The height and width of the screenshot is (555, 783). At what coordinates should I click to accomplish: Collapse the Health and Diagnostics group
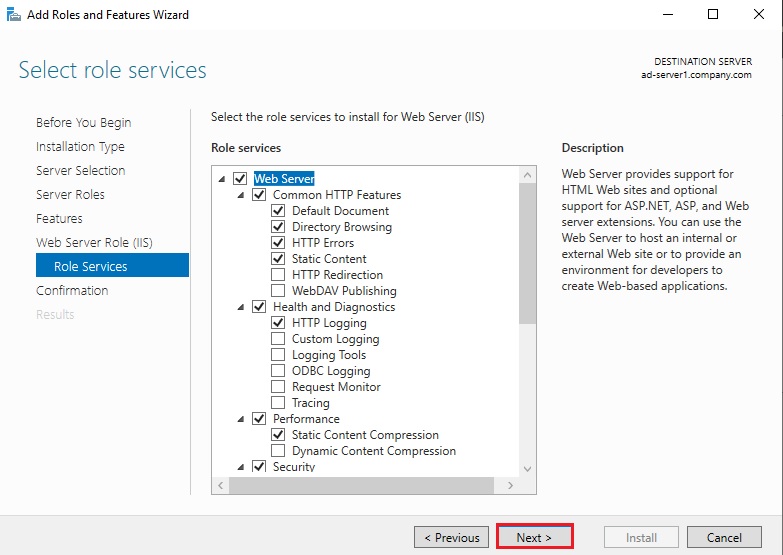click(241, 307)
